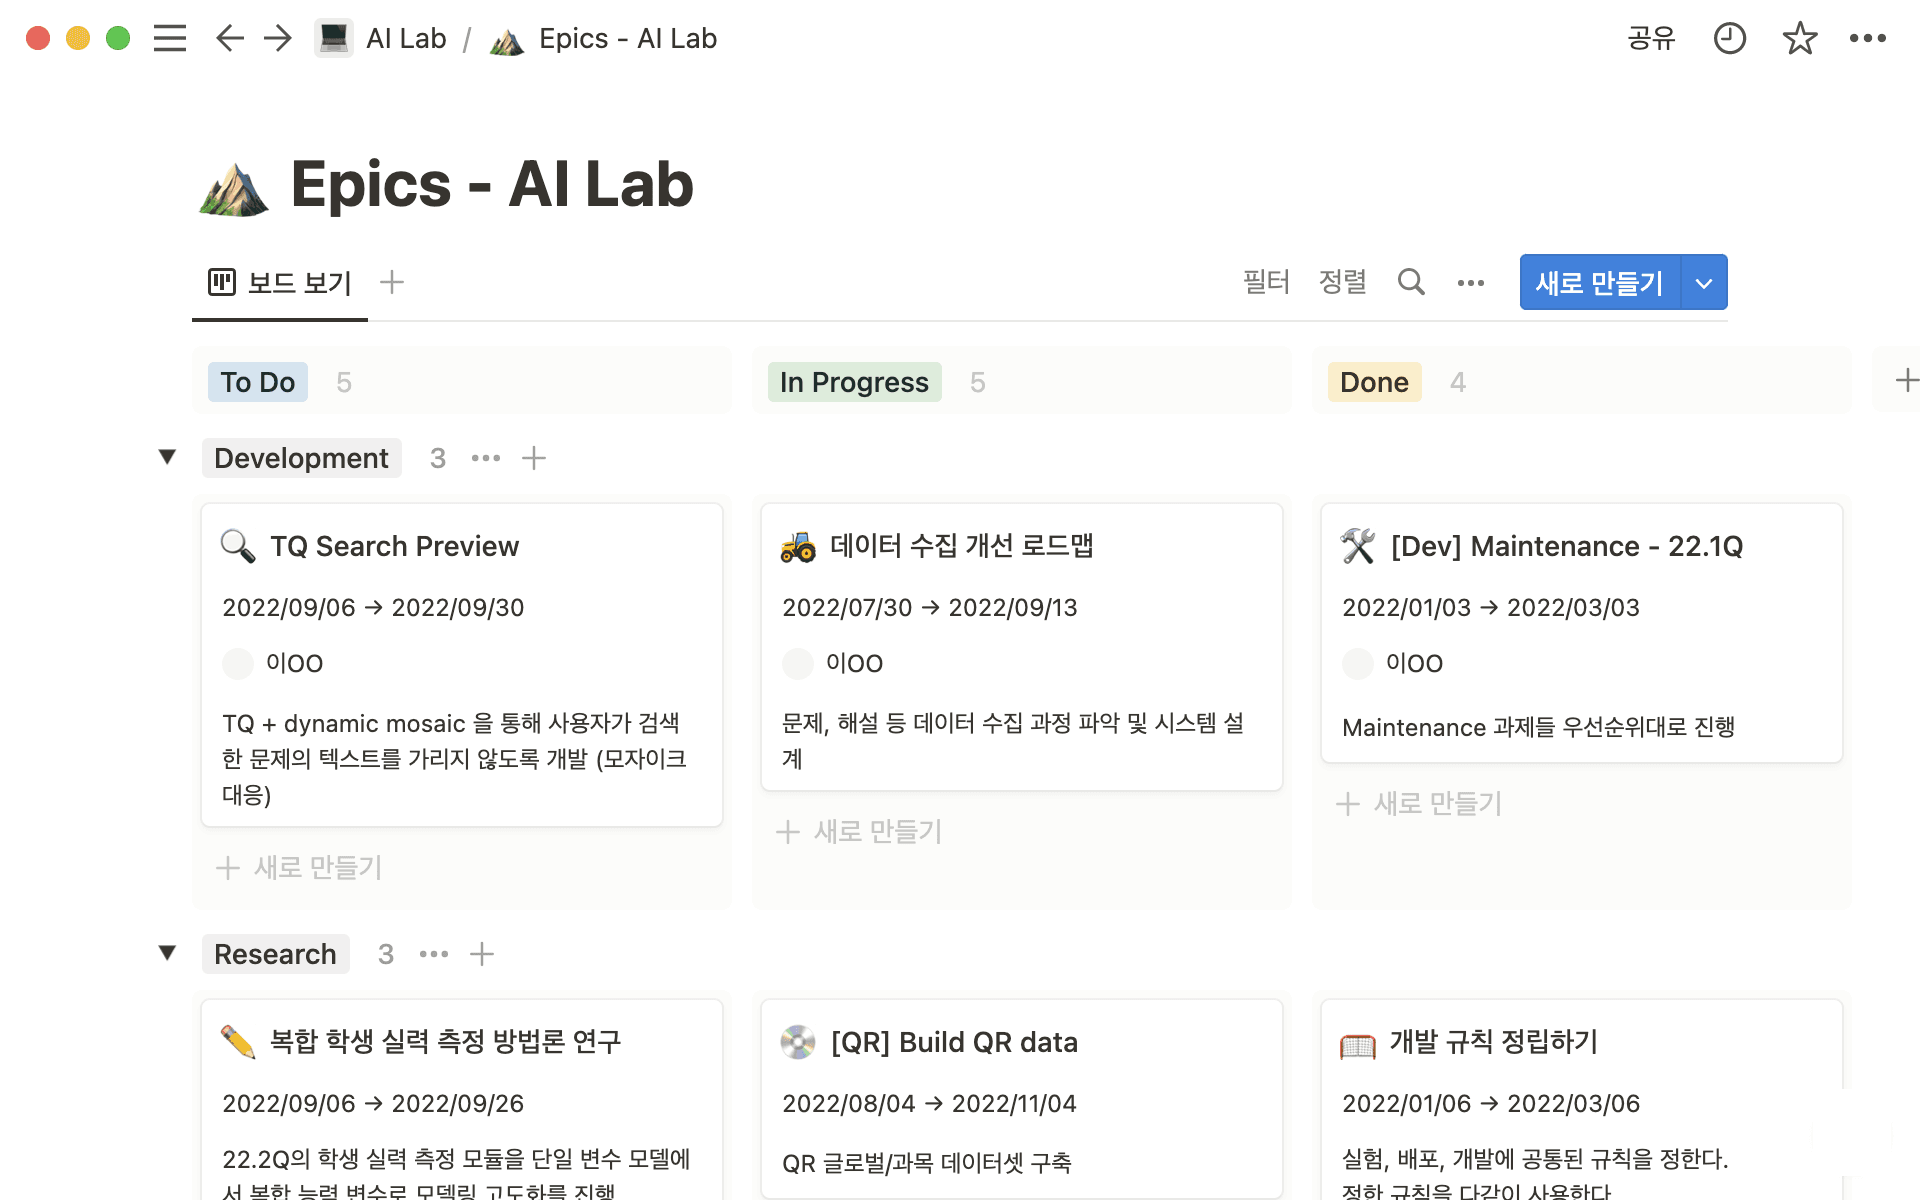Open the 정렬 menu
1920x1200 pixels.
(x=1342, y=282)
